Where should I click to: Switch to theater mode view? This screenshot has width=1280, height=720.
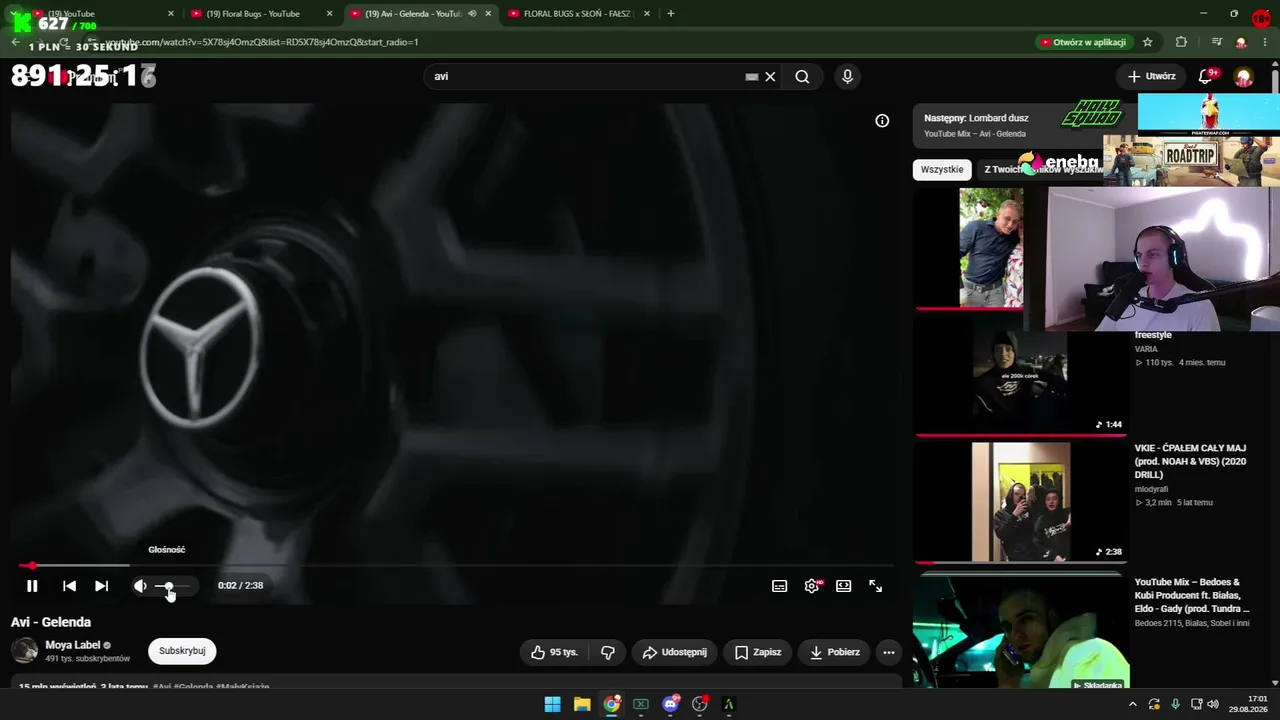tap(844, 586)
